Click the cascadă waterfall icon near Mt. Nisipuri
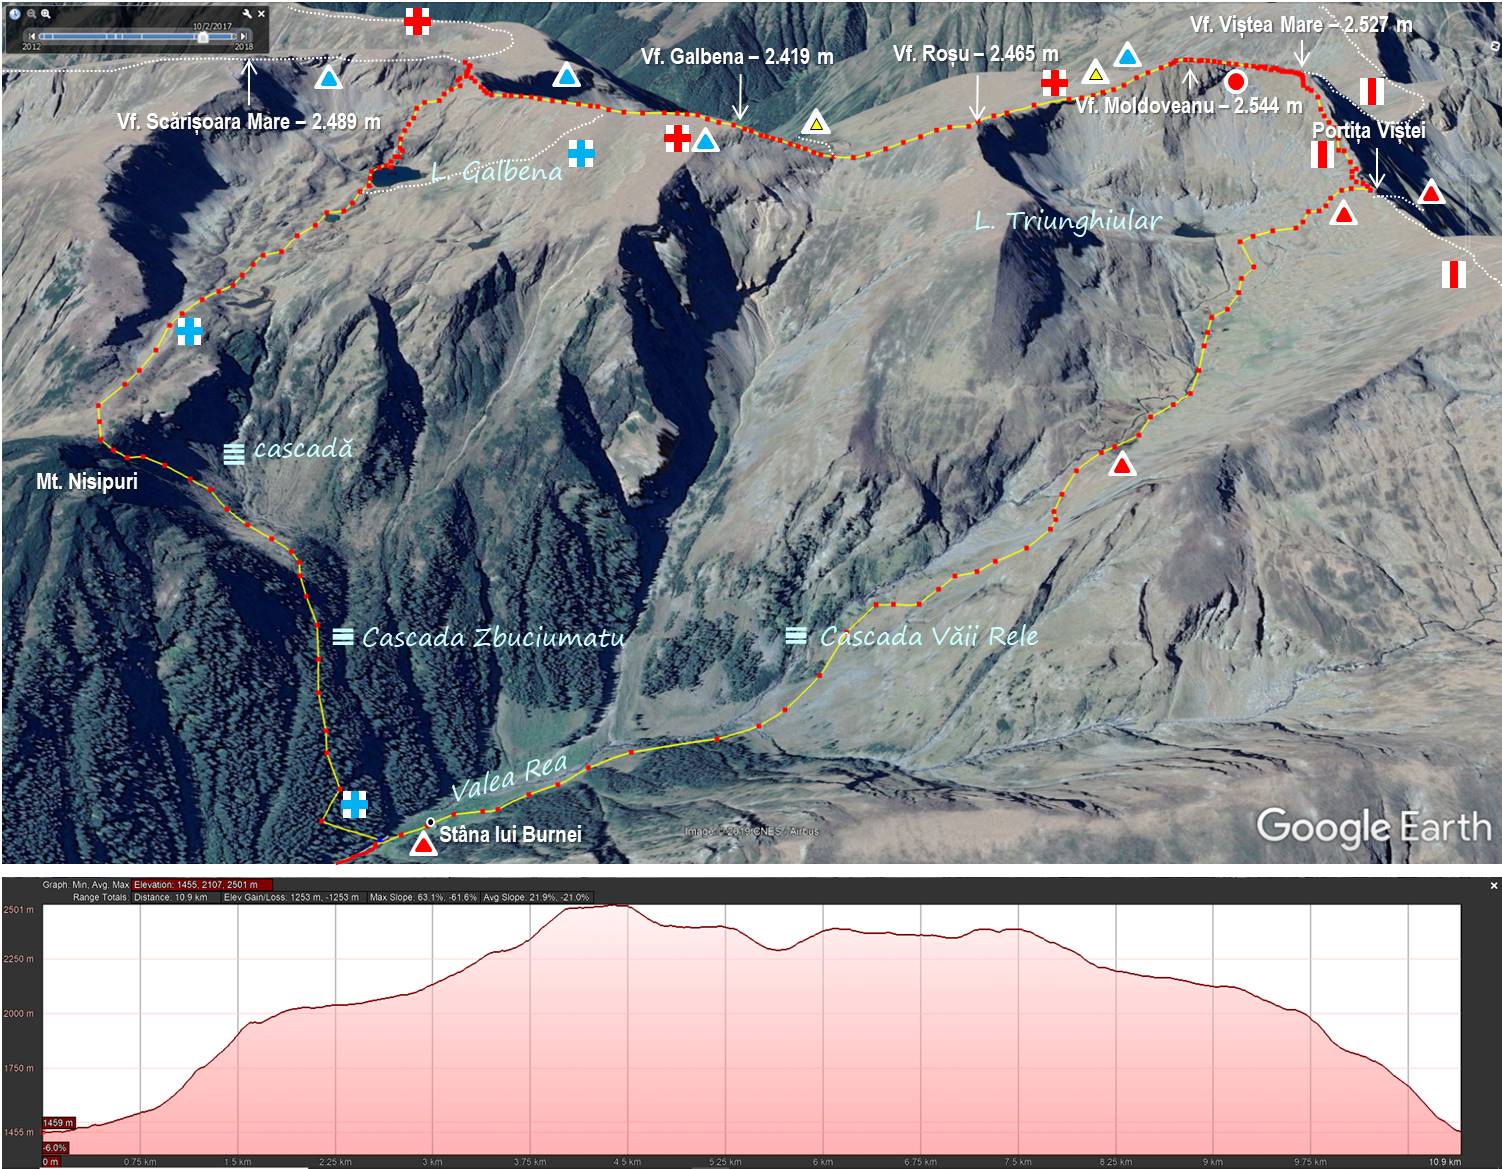Screen dimensions: 1502x1169 (233, 453)
